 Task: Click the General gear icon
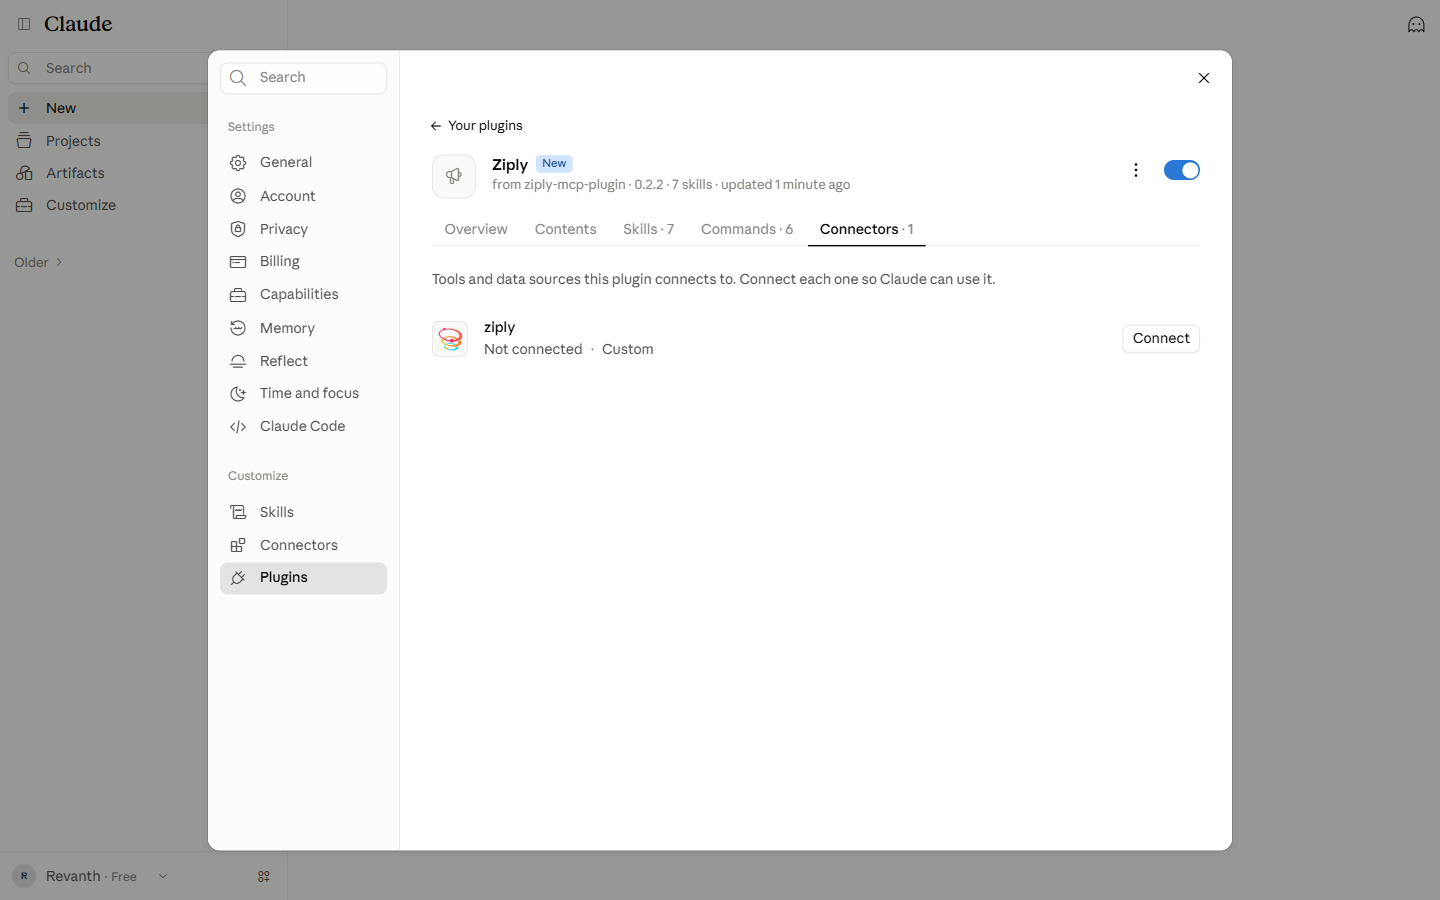pyautogui.click(x=238, y=163)
